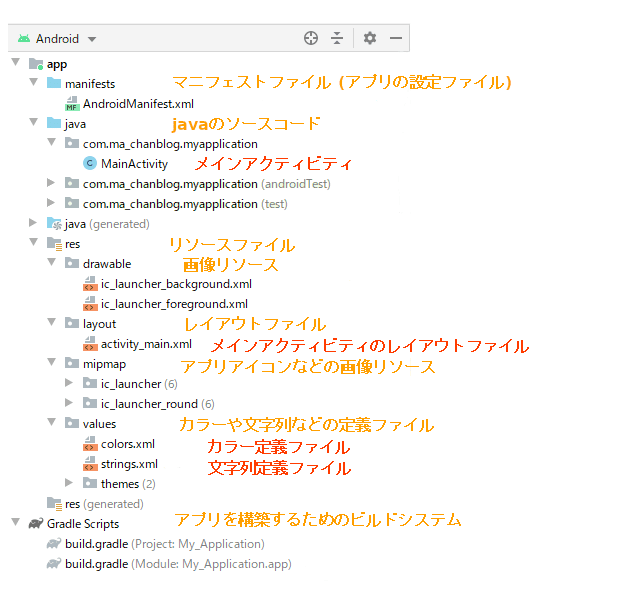Open the MainActivity class
640x610 pixels.
pyautogui.click(x=134, y=164)
